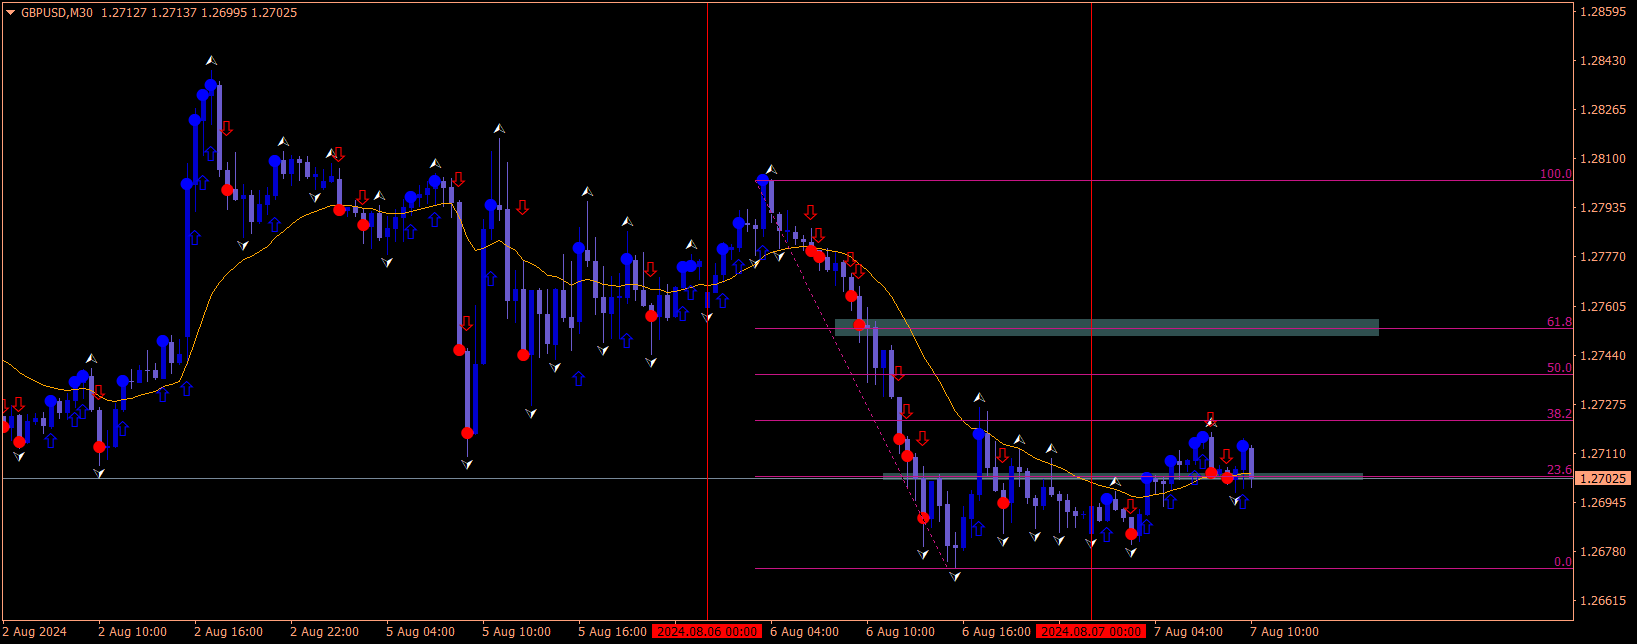This screenshot has width=1637, height=644.
Task: Select the grey zone rectangle at the 23.6 level
Action: (1123, 476)
